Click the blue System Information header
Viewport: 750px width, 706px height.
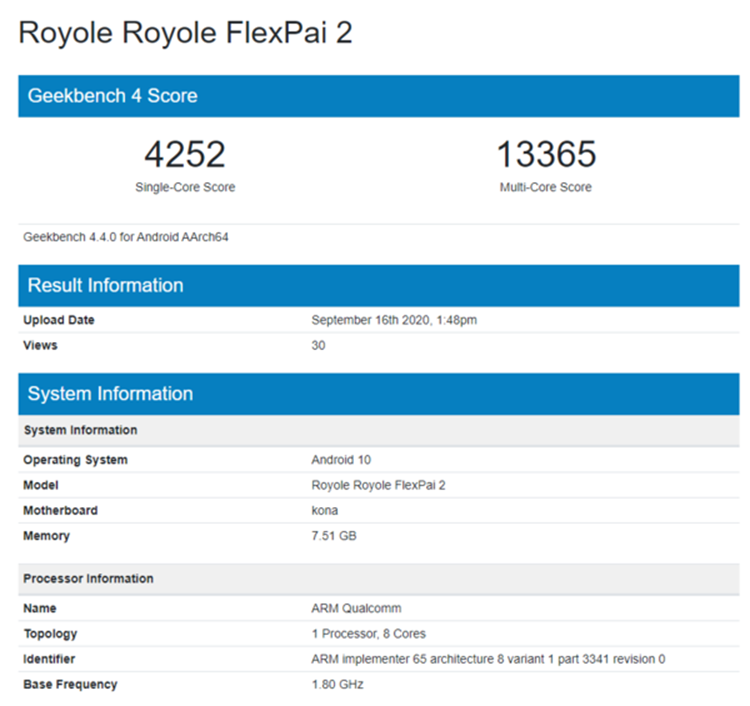(x=379, y=394)
